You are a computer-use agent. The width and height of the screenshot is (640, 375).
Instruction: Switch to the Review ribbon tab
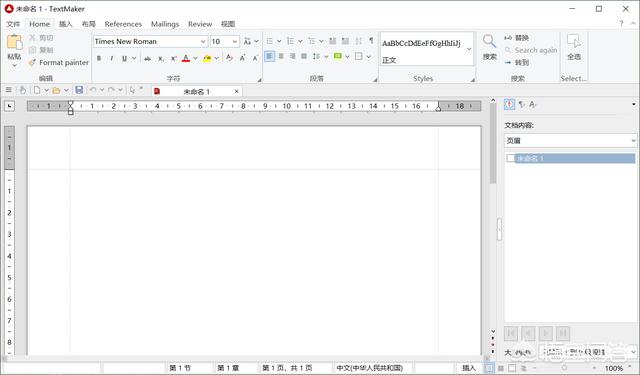(x=200, y=24)
